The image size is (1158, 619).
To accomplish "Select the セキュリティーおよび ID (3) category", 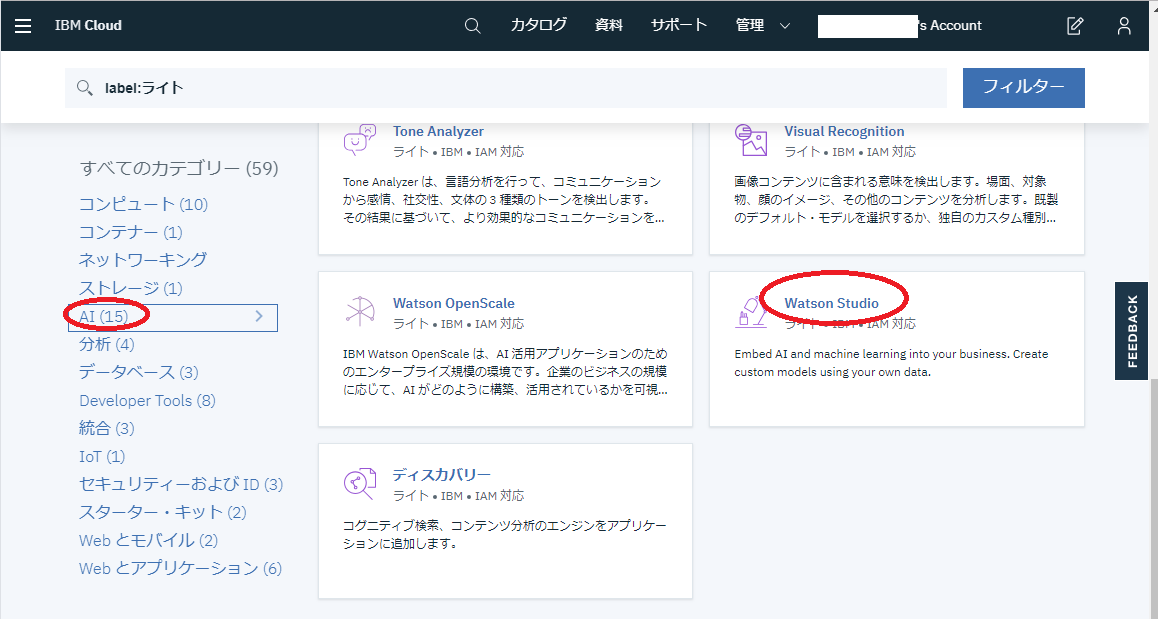I will coord(181,485).
